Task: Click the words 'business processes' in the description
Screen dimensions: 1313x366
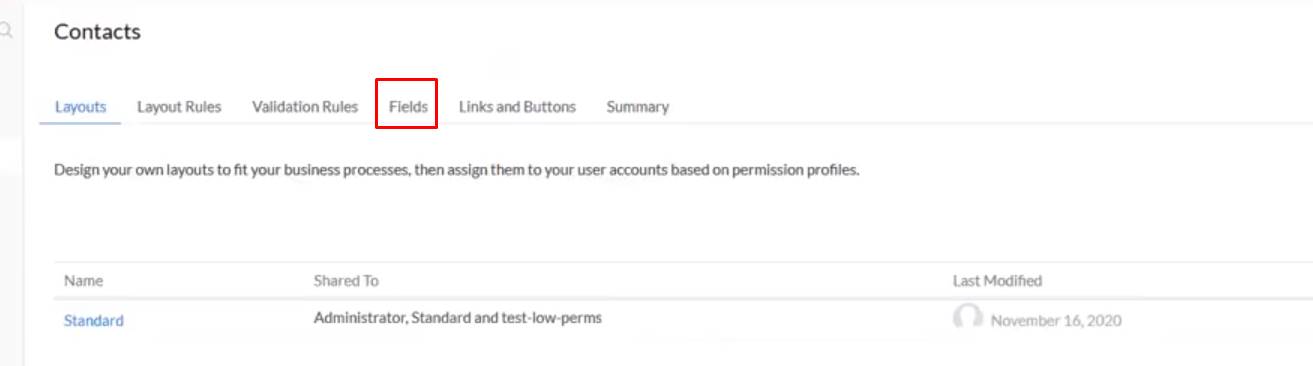Action: point(346,170)
